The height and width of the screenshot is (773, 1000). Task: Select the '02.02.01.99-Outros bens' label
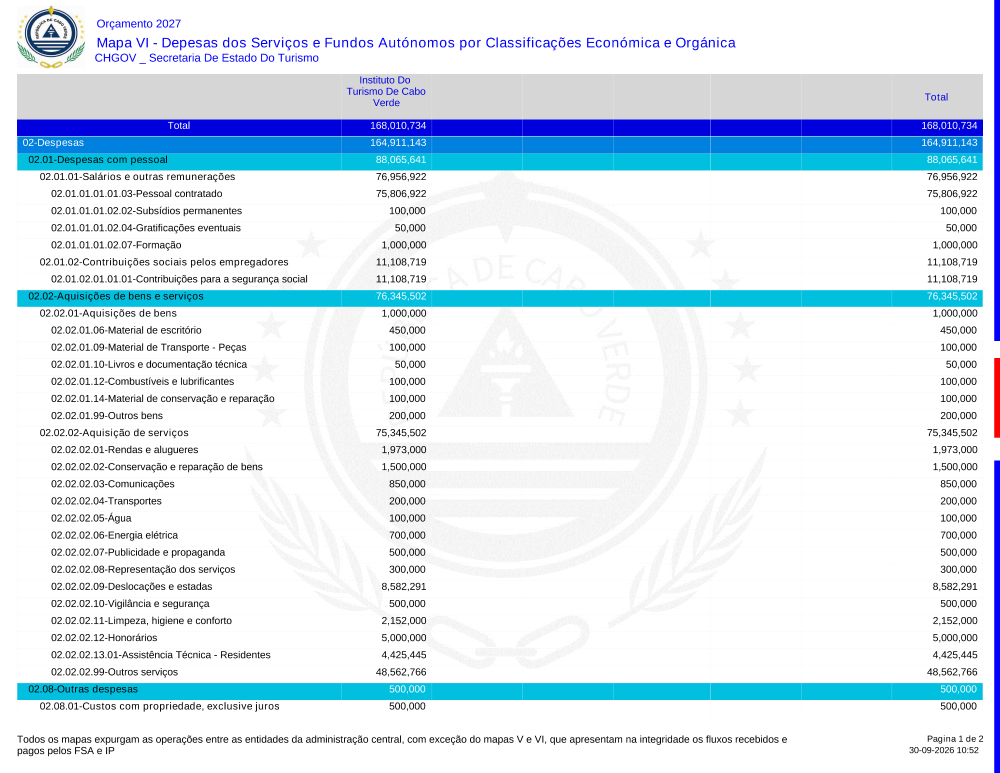(107, 416)
